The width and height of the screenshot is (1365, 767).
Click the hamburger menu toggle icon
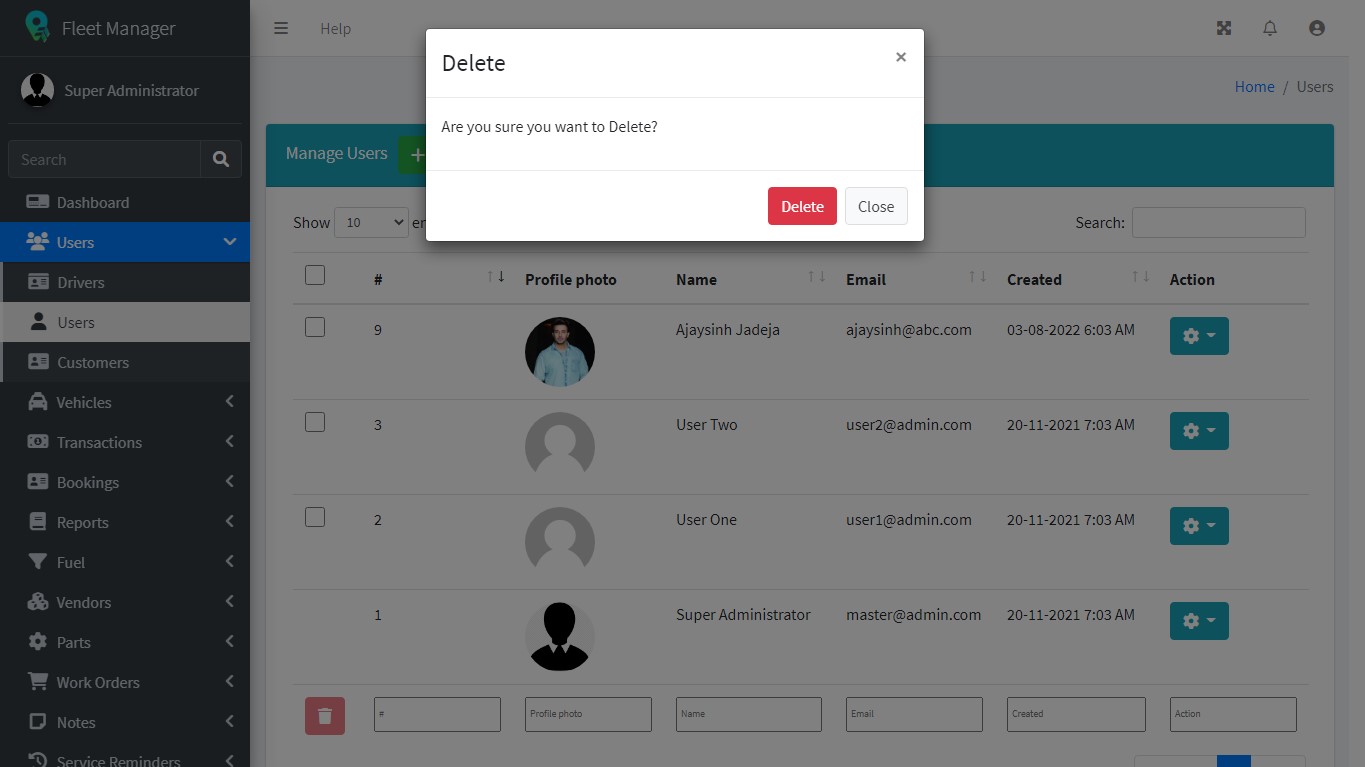click(281, 28)
